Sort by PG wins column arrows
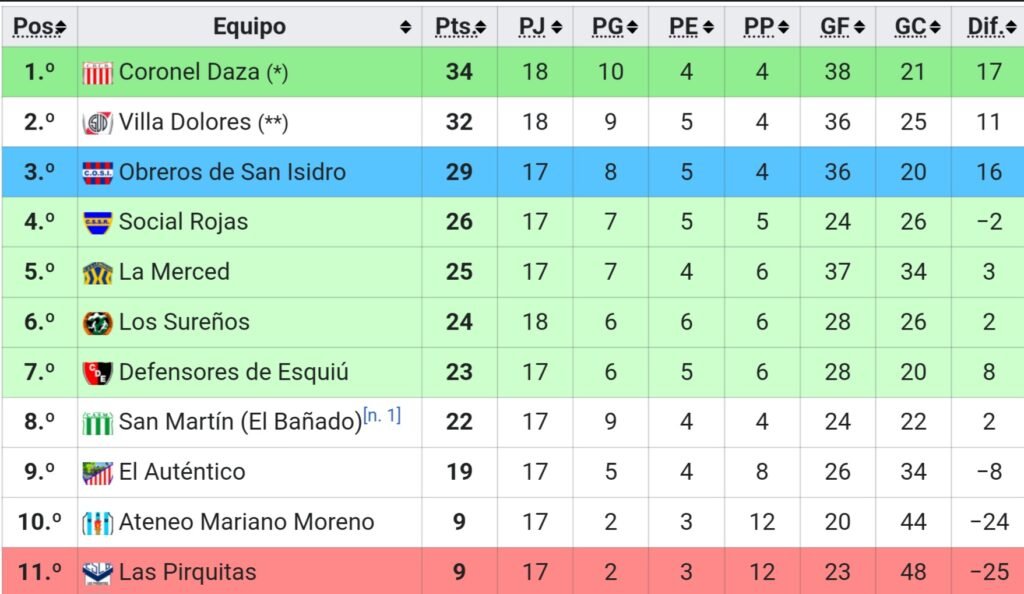Viewport: 1024px width, 594px height. (632, 27)
